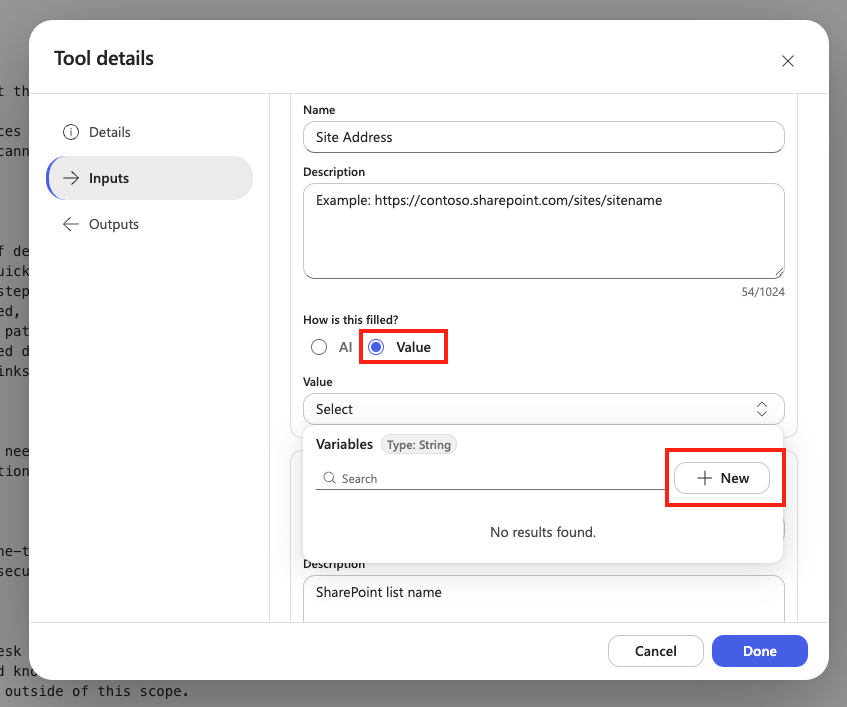Screen dimensions: 847x707
Task: Edit the SharePoint list name description
Action: [x=543, y=599]
